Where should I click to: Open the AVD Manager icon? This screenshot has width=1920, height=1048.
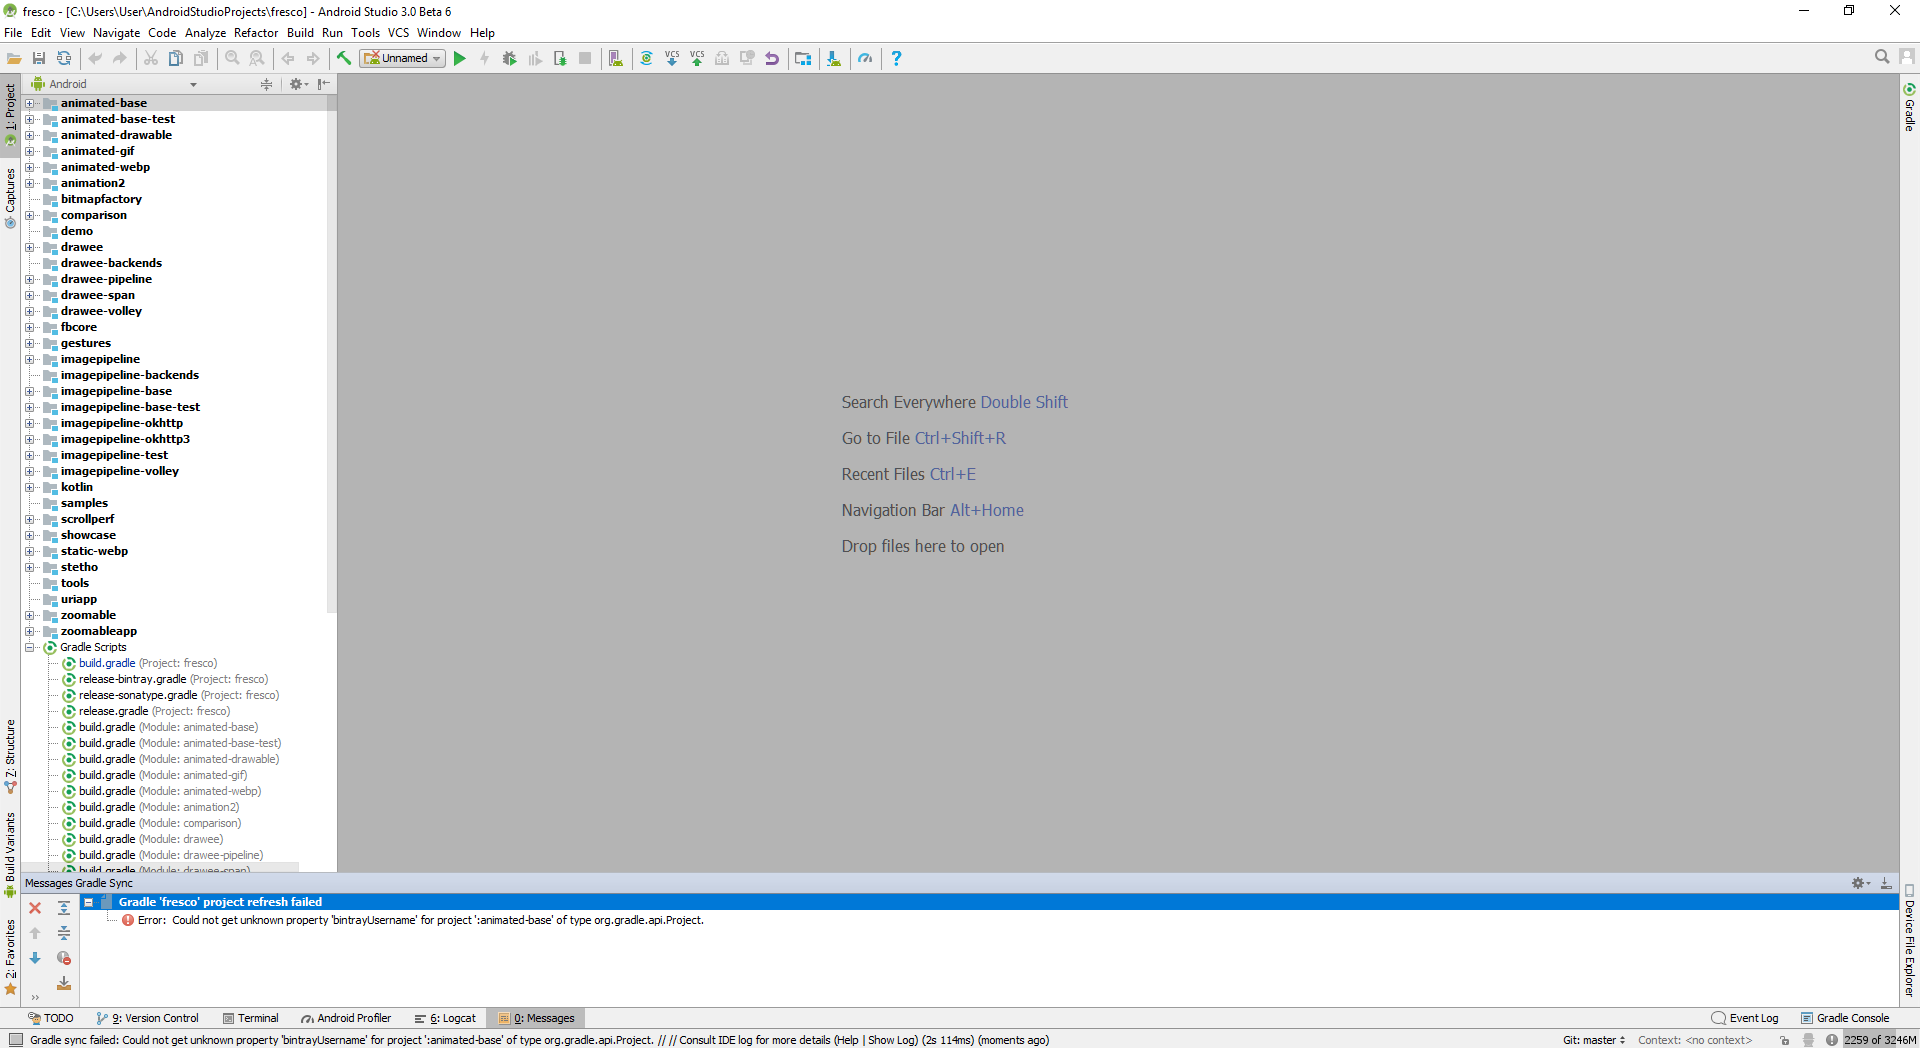pyautogui.click(x=615, y=58)
